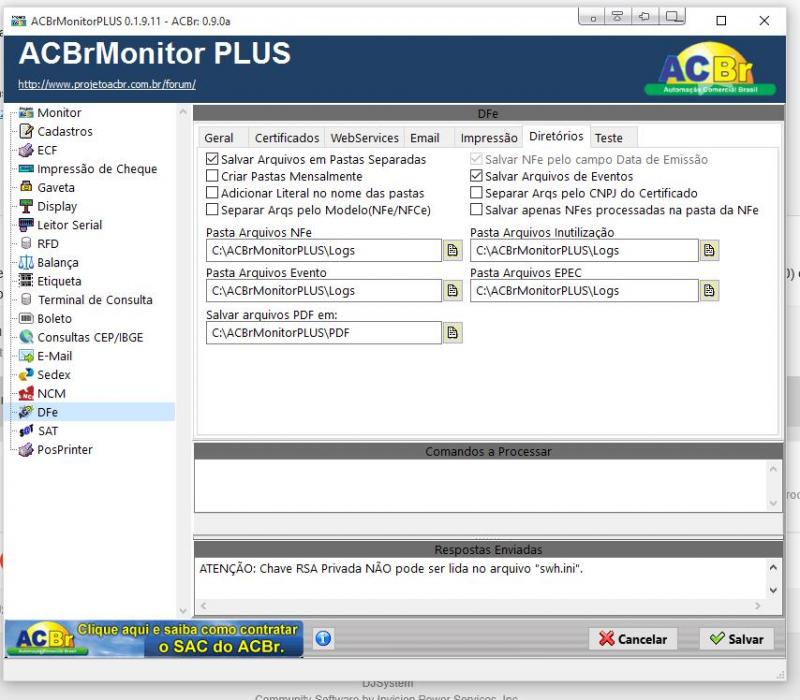The image size is (800, 700).
Task: Check Adicionar Literal no nome das pastas
Action: (212, 192)
